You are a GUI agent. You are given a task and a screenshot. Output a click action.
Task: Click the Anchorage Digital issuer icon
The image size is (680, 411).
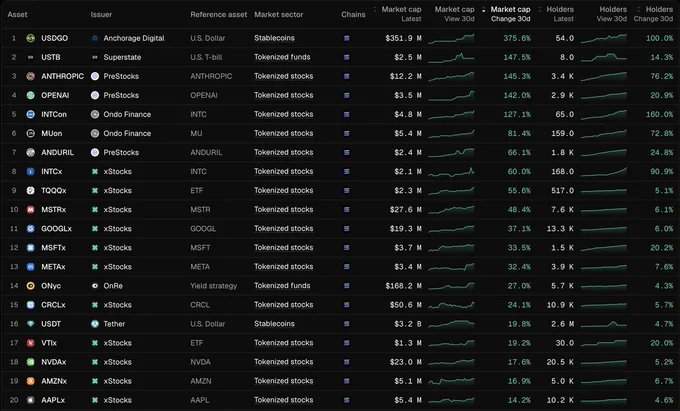(x=95, y=38)
